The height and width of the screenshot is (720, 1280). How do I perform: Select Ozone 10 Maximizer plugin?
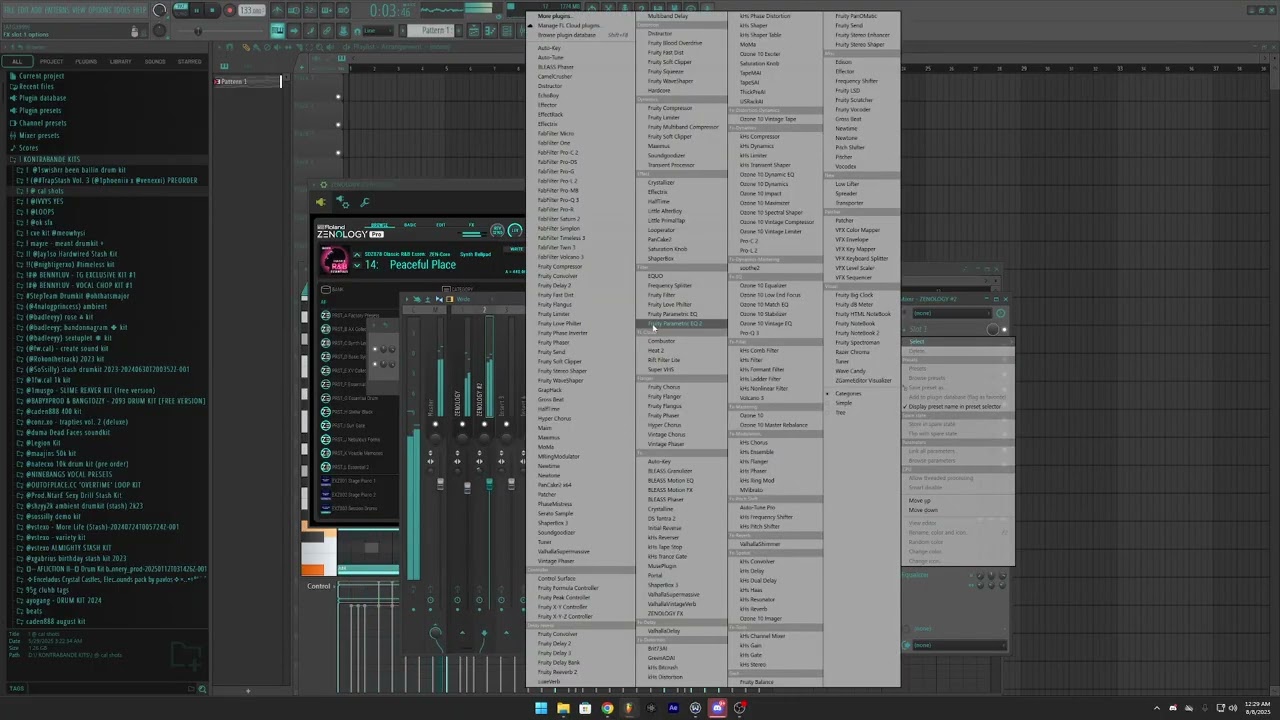[765, 203]
